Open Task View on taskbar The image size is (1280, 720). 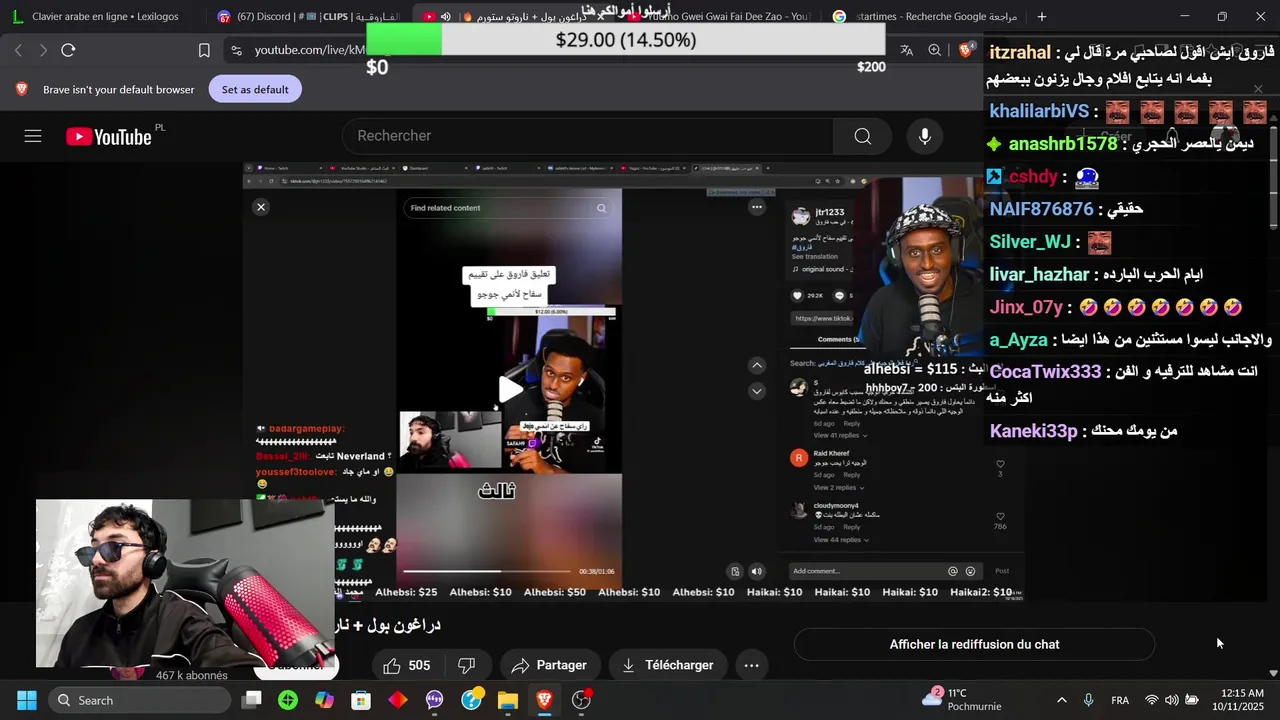point(252,700)
